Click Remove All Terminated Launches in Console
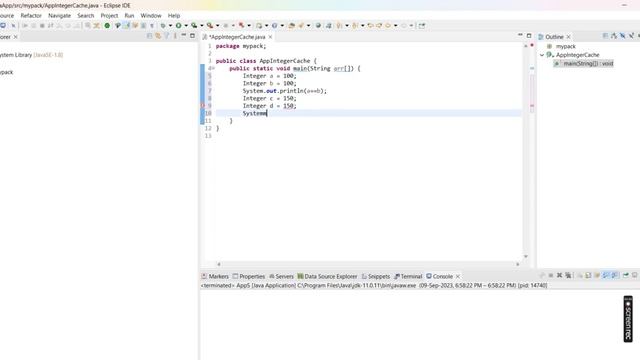The image size is (640, 360). pyautogui.click(x=568, y=276)
